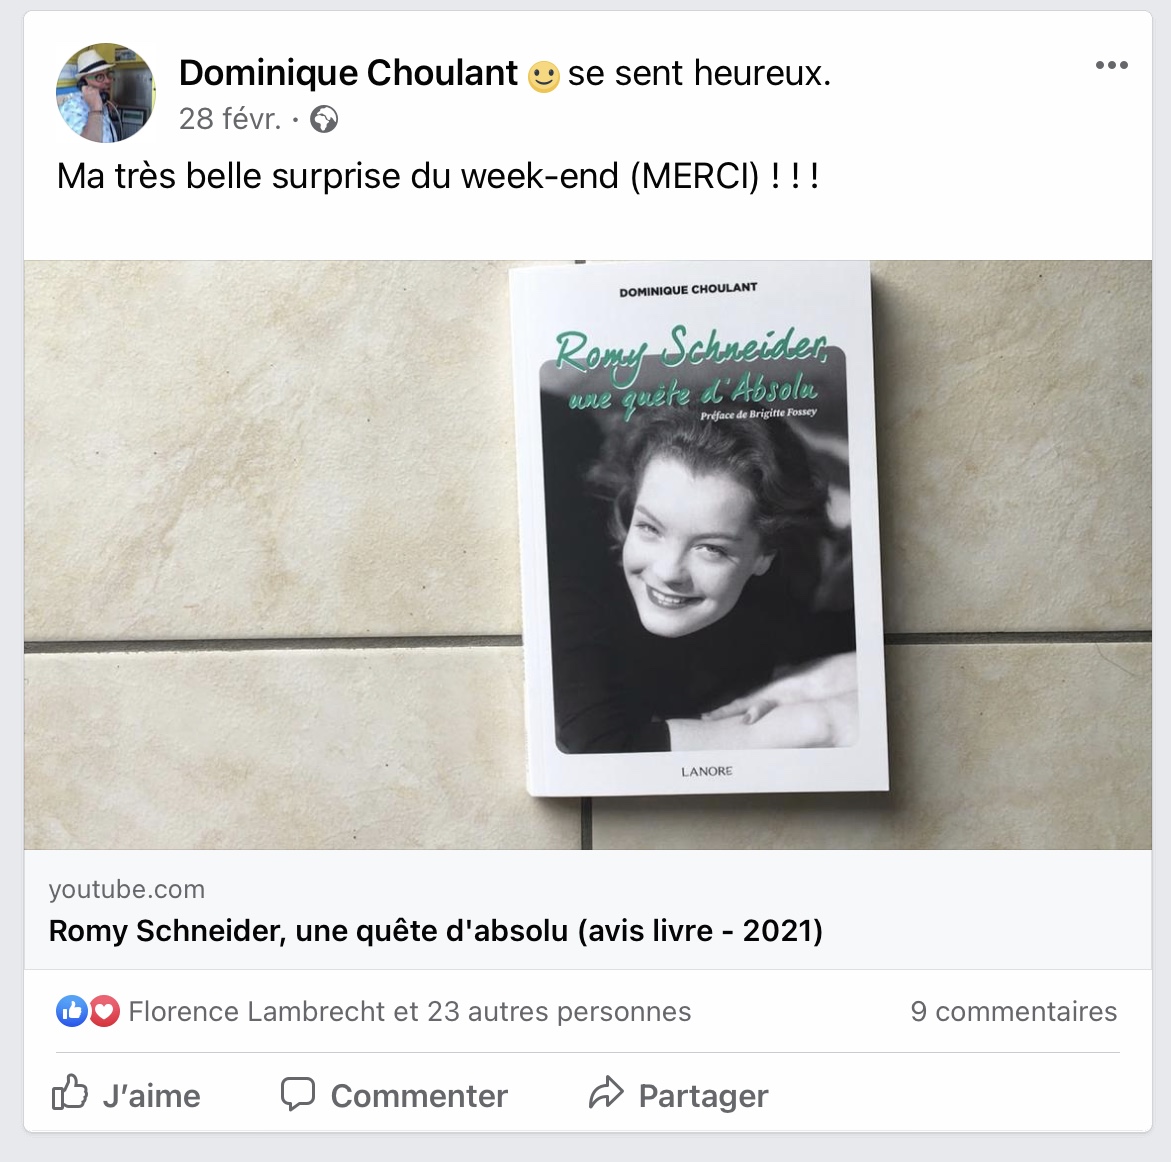Open the 9 commentaires list

1013,1012
